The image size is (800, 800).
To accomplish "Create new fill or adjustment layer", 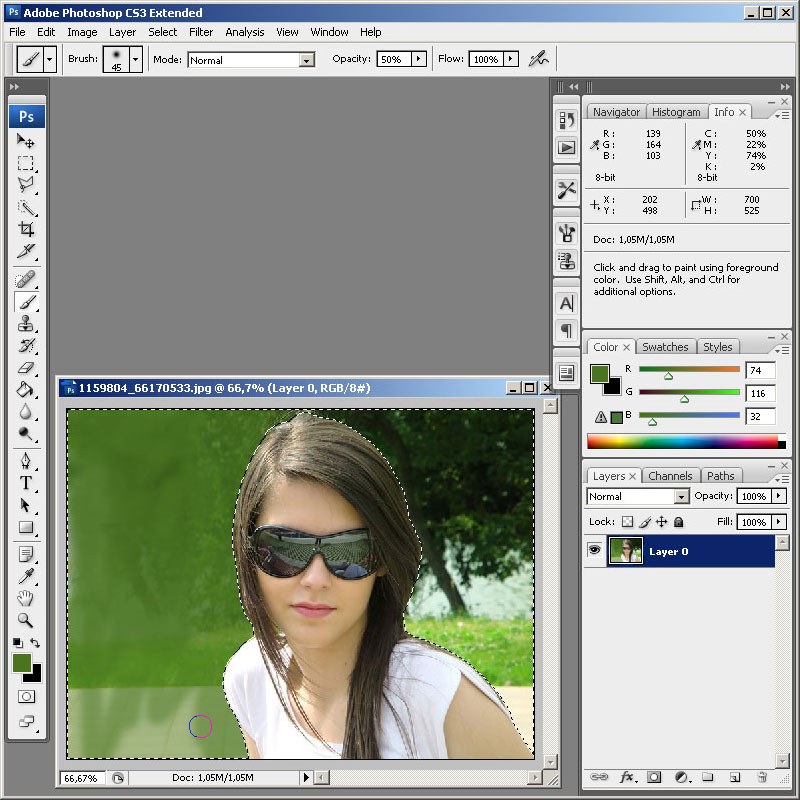I will click(x=682, y=778).
